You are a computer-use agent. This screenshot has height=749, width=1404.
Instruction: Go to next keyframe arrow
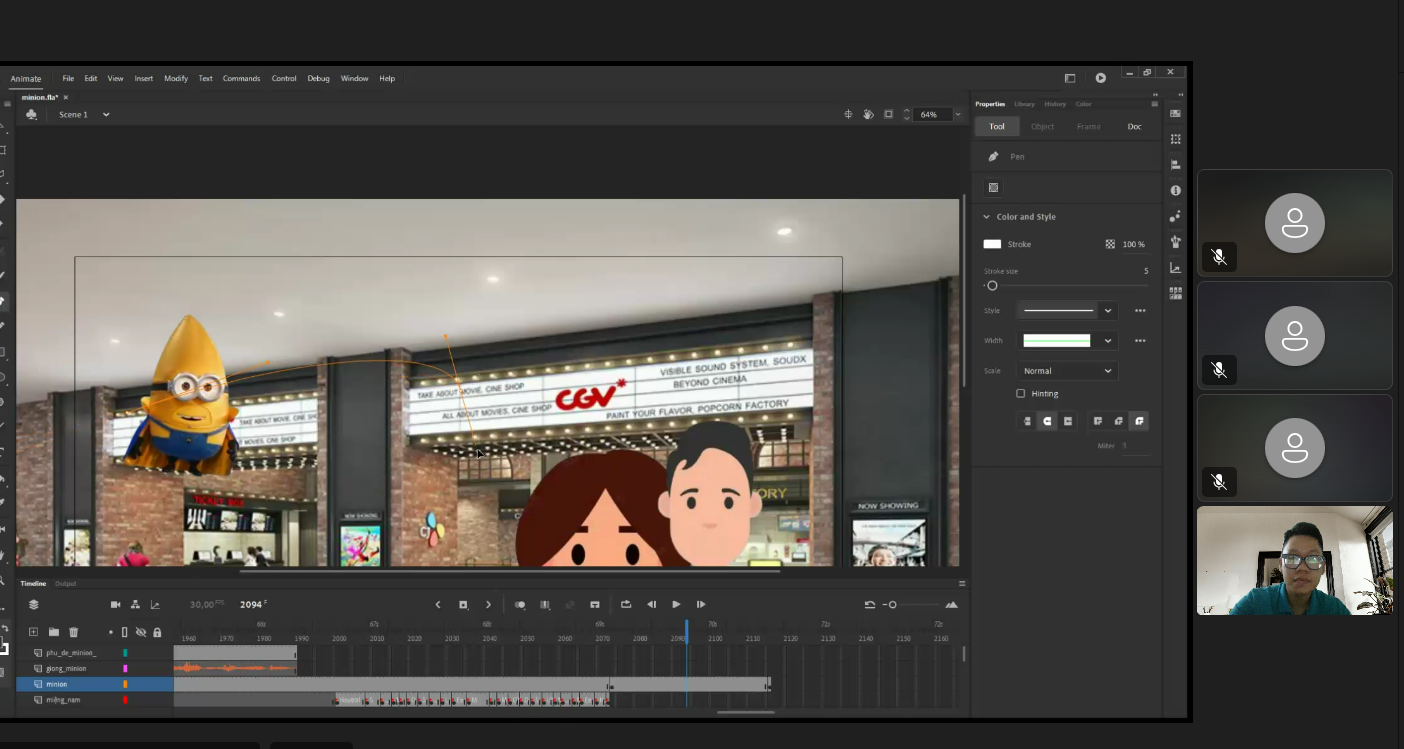click(x=488, y=604)
